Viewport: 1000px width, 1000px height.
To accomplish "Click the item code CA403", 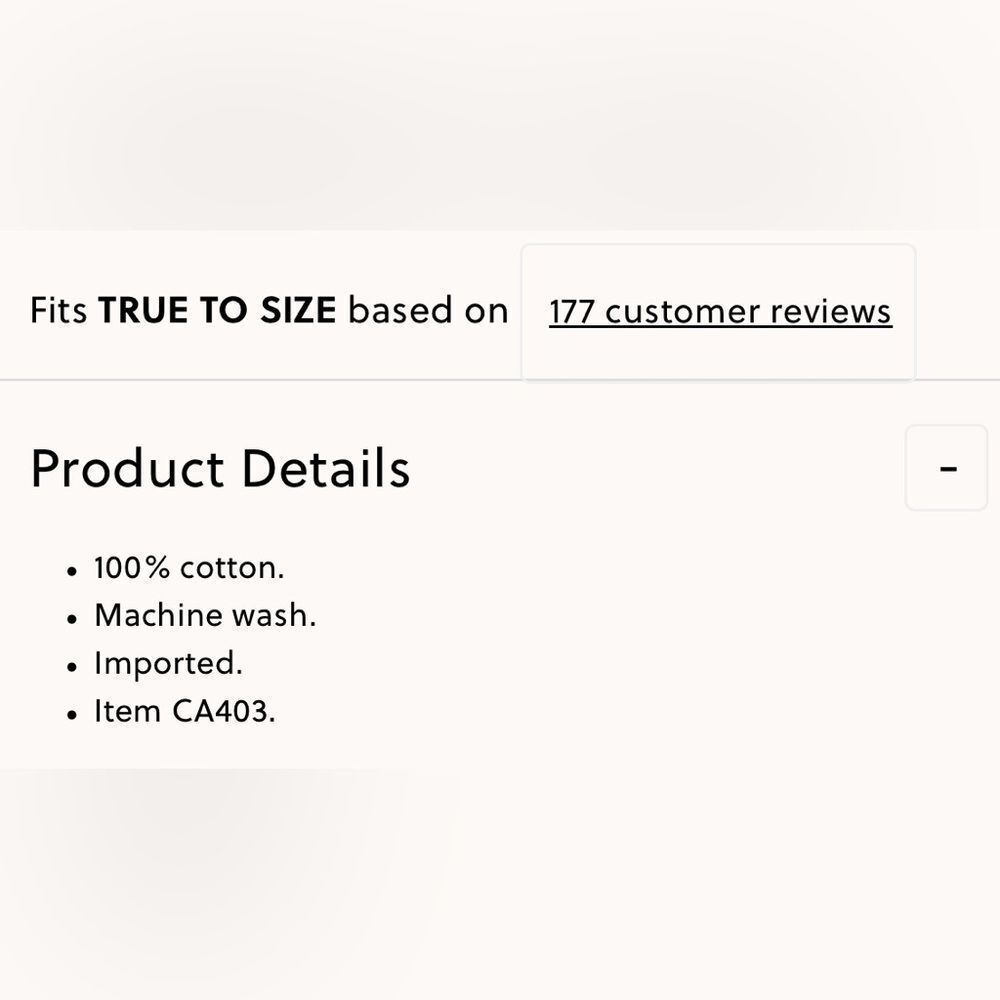I will point(223,711).
